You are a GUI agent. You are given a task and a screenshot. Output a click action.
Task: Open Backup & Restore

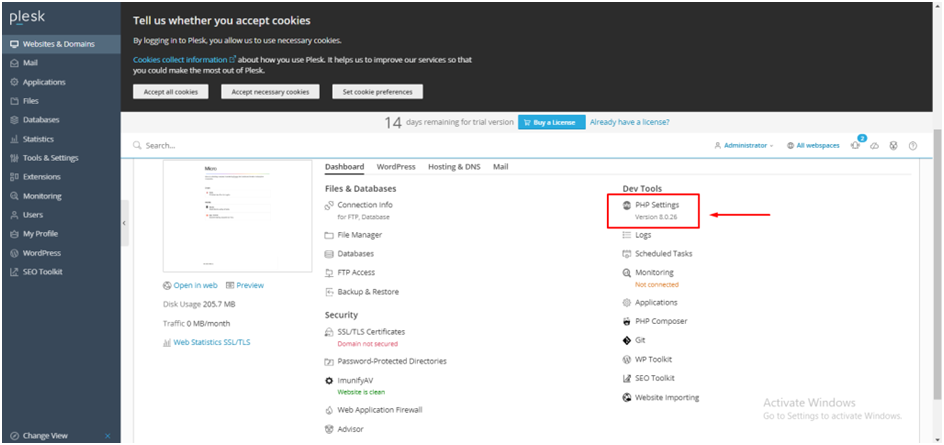click(x=367, y=292)
